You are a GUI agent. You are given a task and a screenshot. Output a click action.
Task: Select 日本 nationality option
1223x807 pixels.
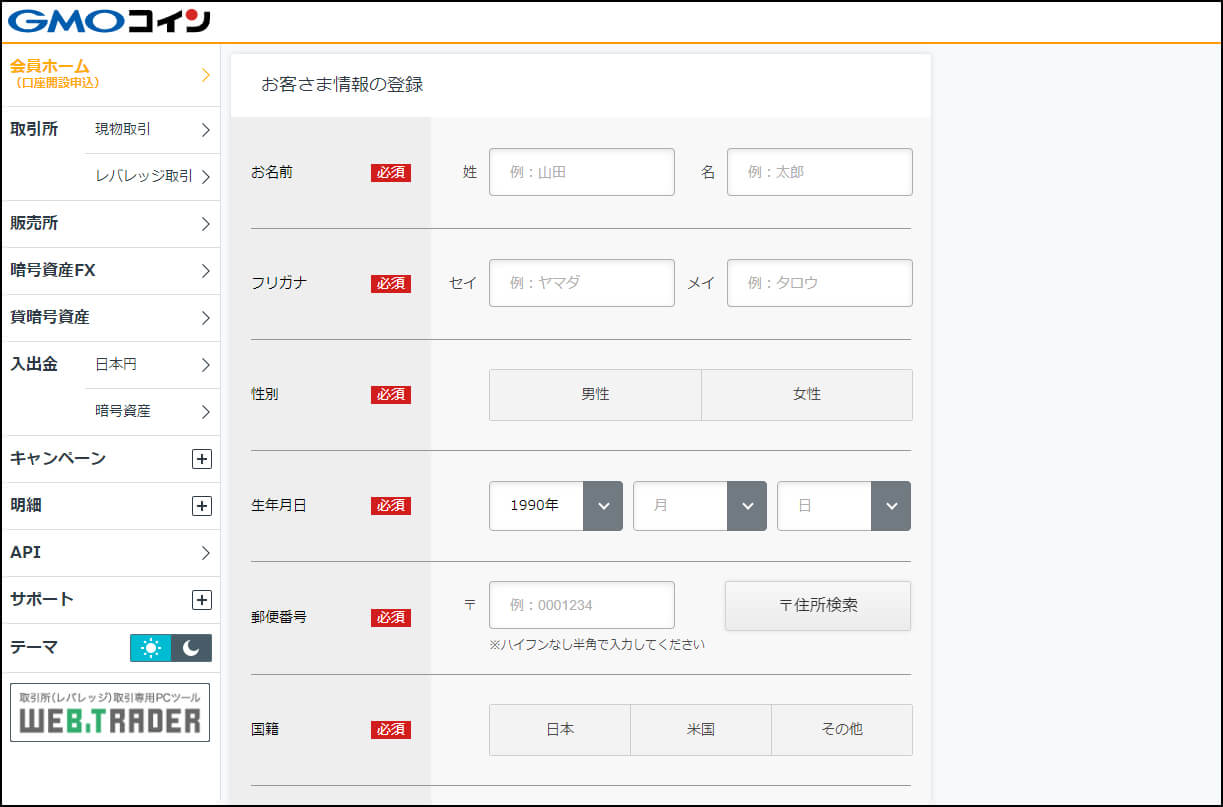click(x=560, y=730)
